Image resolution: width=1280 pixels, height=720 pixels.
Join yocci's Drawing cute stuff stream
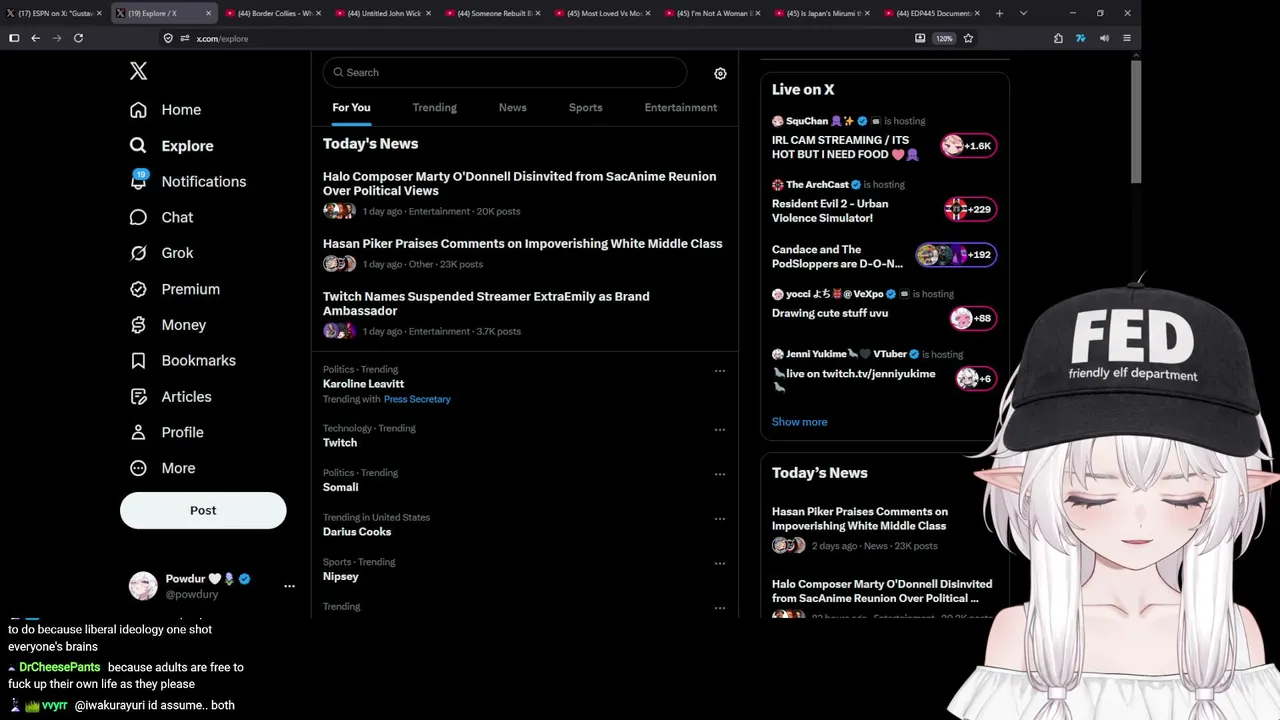830,313
